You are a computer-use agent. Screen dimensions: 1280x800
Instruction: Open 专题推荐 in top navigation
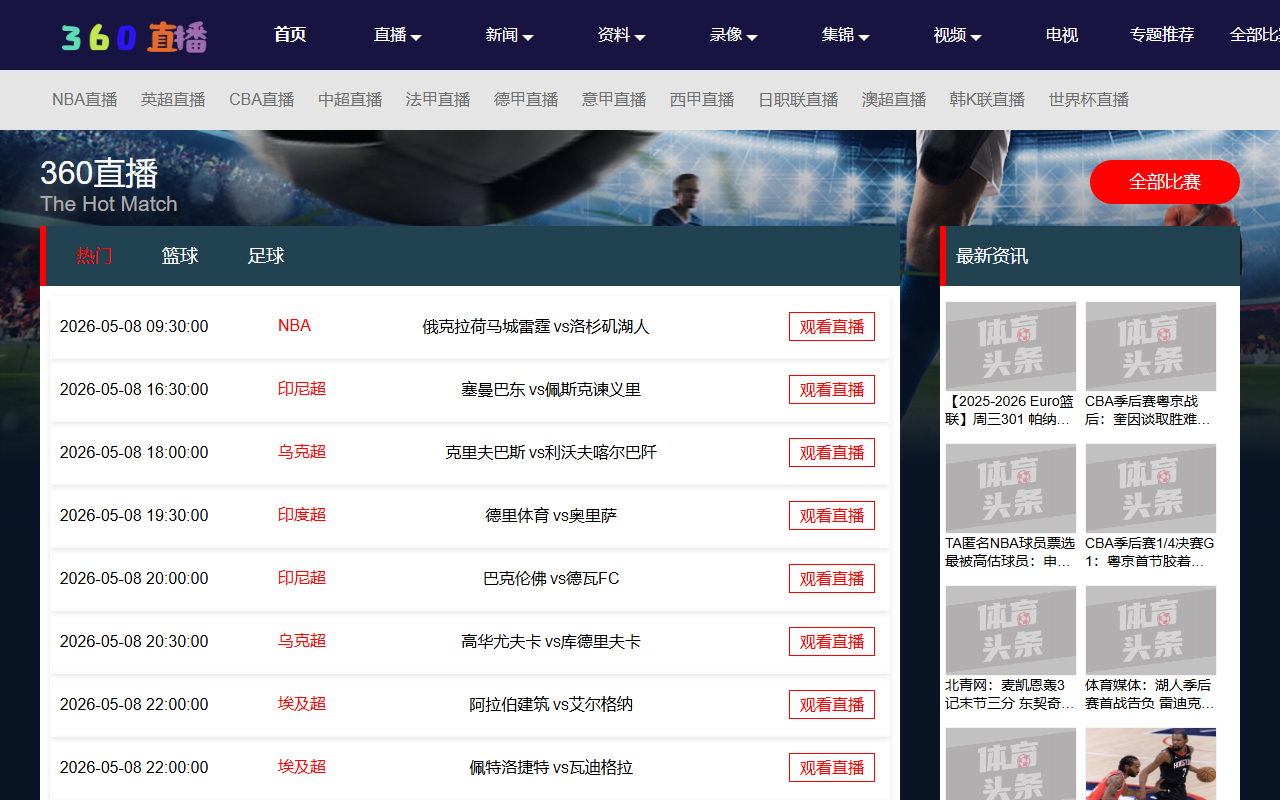(1162, 35)
